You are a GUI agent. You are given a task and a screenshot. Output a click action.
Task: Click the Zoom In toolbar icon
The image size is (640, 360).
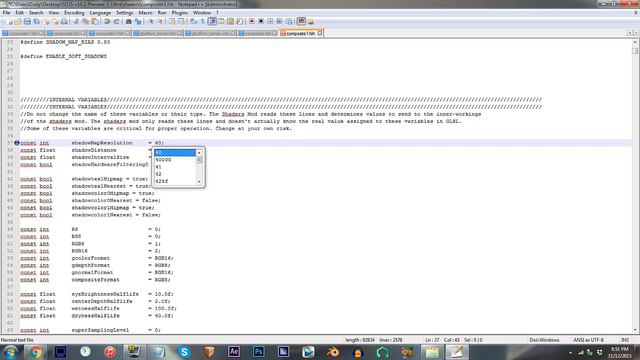151,21
